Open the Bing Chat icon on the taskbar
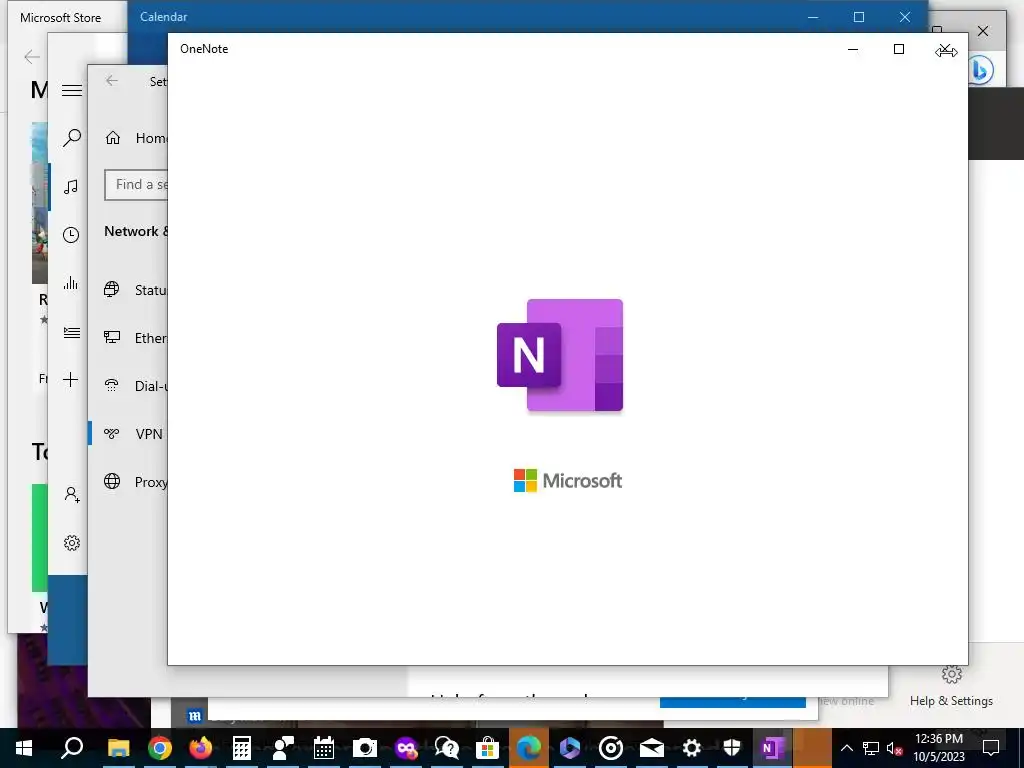Image resolution: width=1024 pixels, height=768 pixels. pyautogui.click(x=570, y=748)
